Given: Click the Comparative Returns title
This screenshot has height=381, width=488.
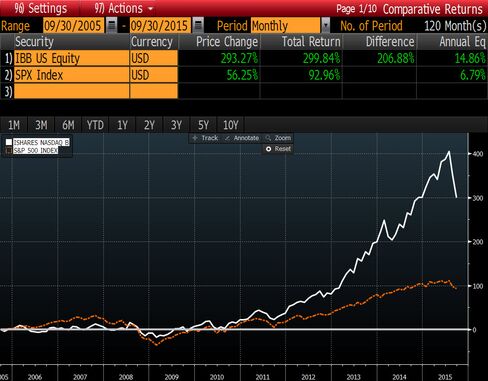Looking at the screenshot, I should 433,9.
